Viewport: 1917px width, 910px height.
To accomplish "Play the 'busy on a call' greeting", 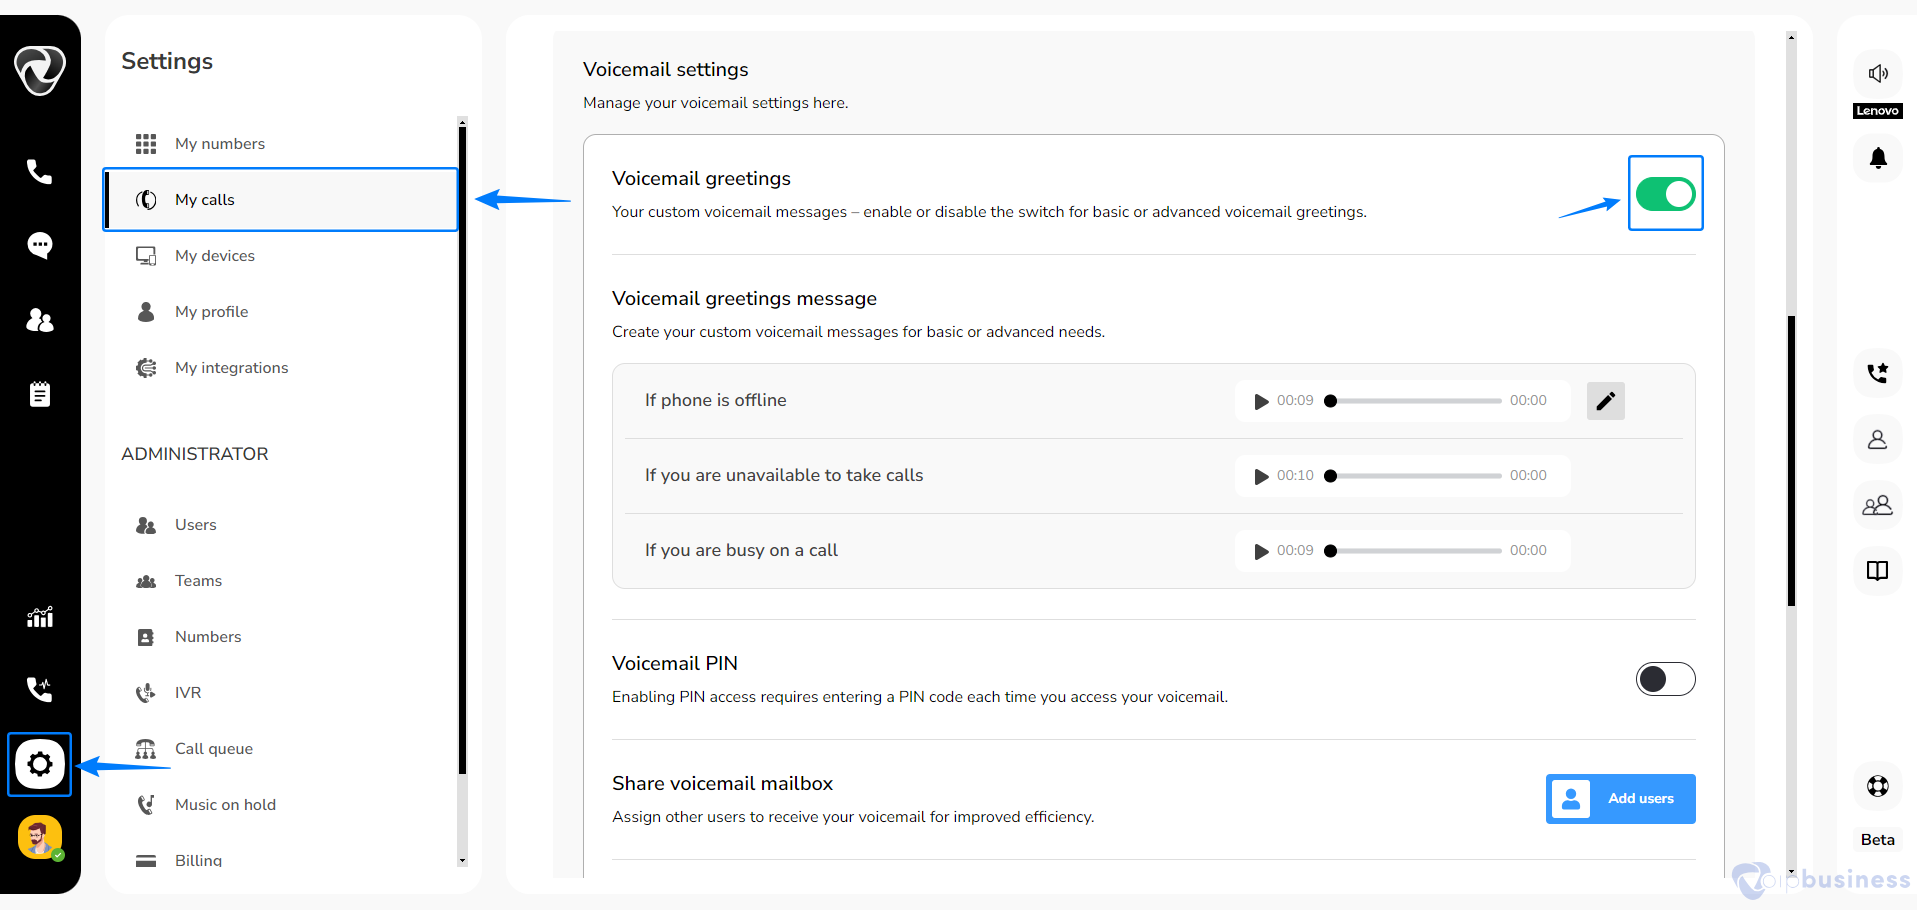I will (x=1261, y=551).
